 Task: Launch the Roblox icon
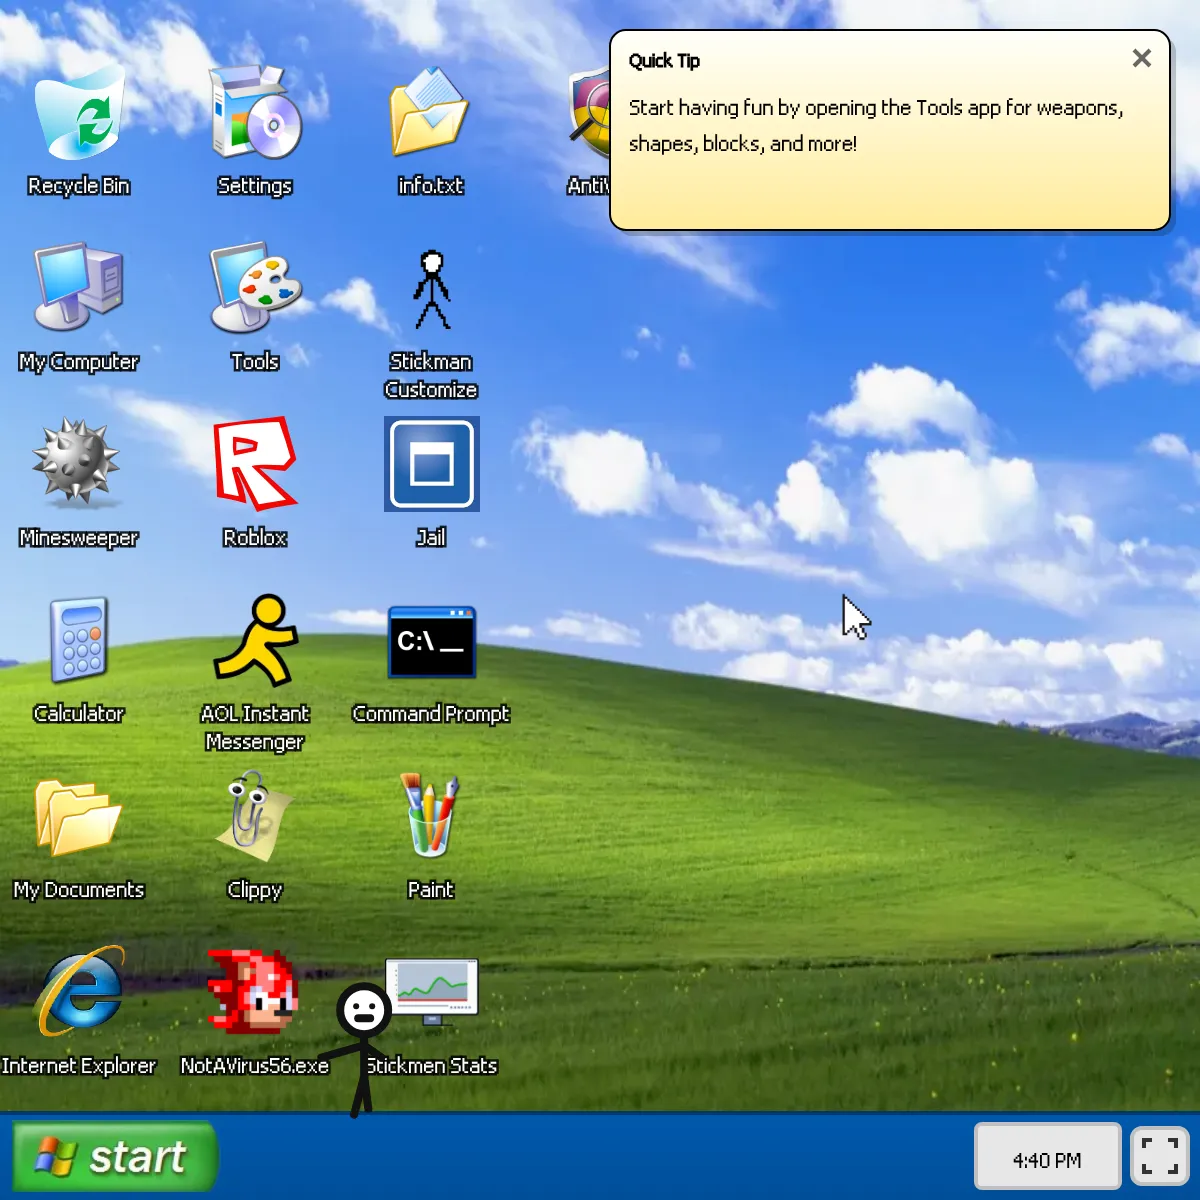click(x=256, y=464)
